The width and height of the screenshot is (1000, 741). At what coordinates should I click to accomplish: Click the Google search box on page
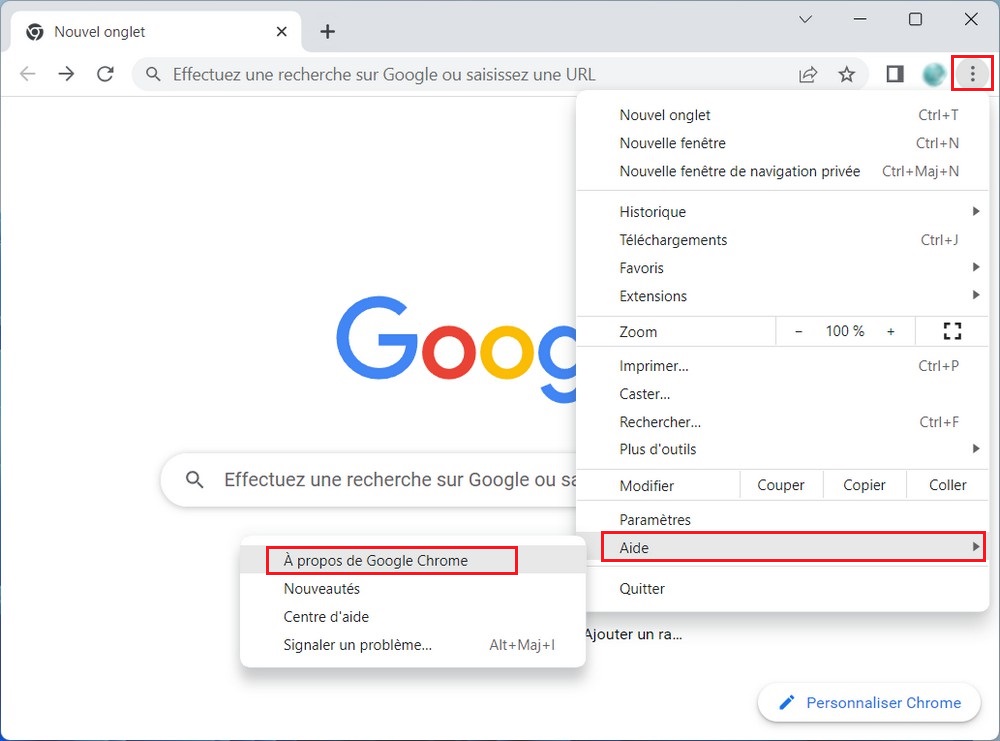[x=369, y=480]
